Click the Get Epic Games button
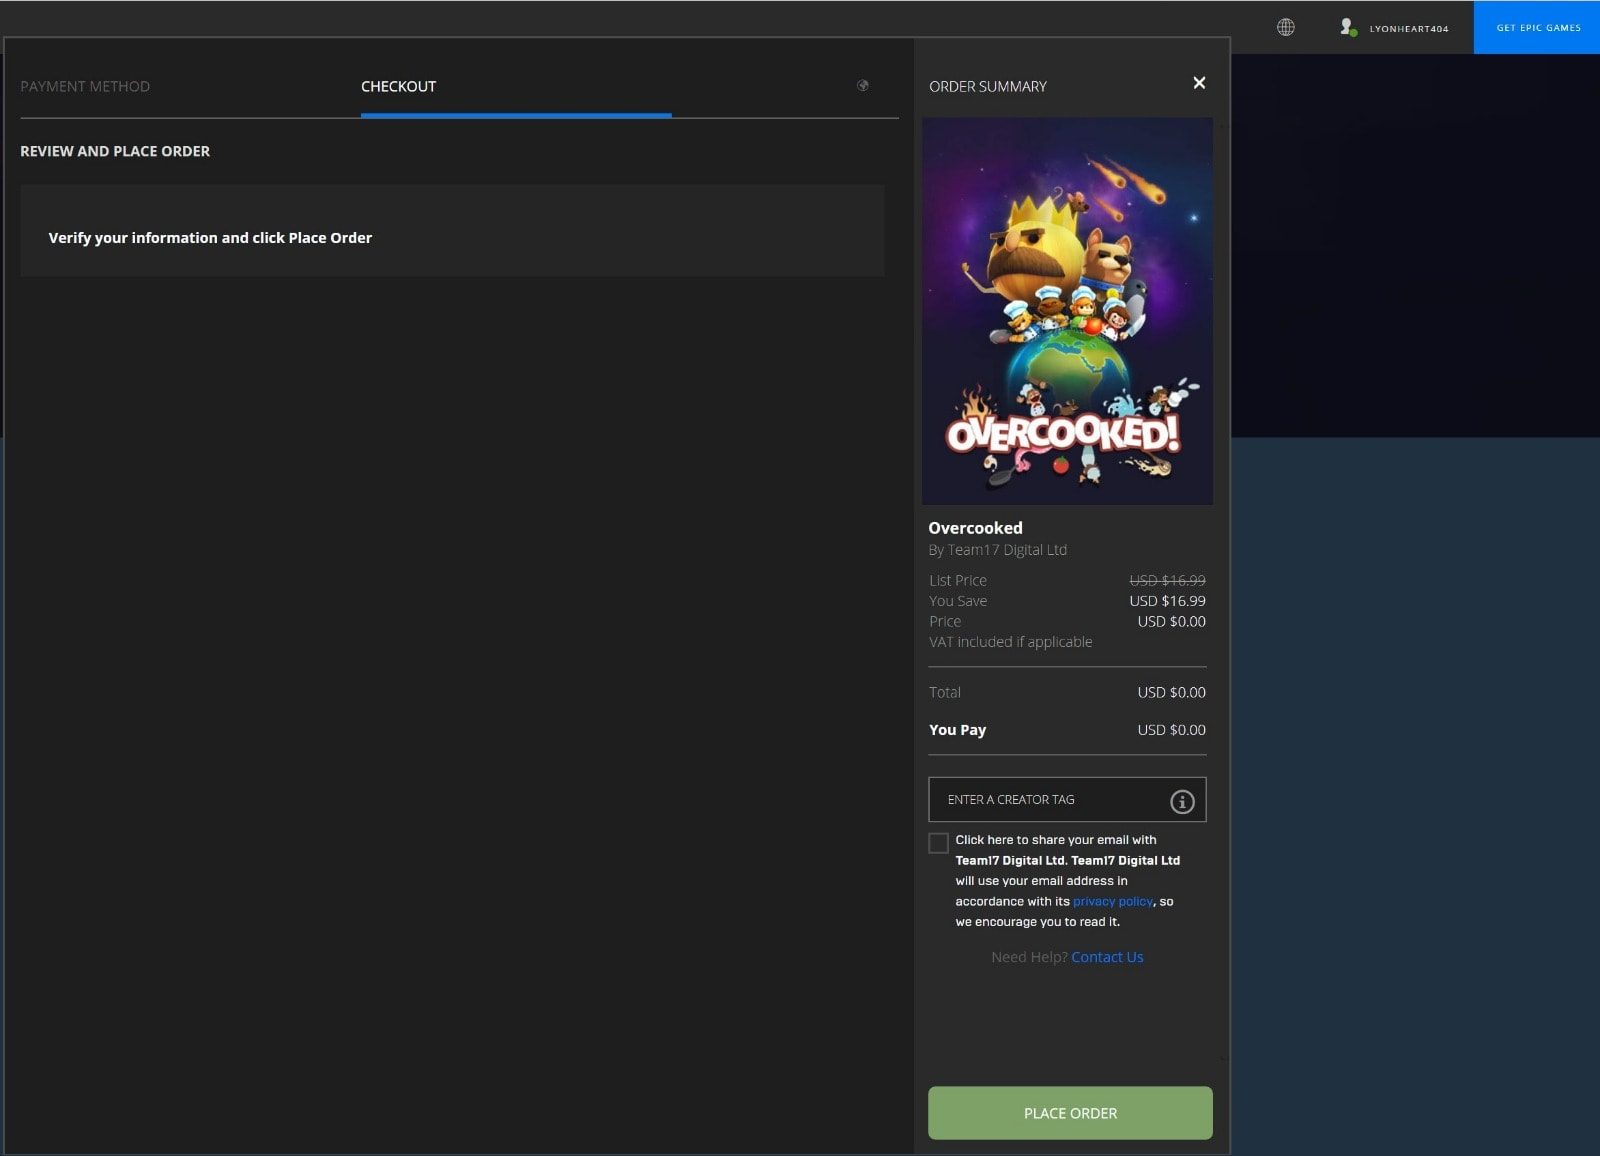Viewport: 1600px width, 1156px height. (1538, 28)
